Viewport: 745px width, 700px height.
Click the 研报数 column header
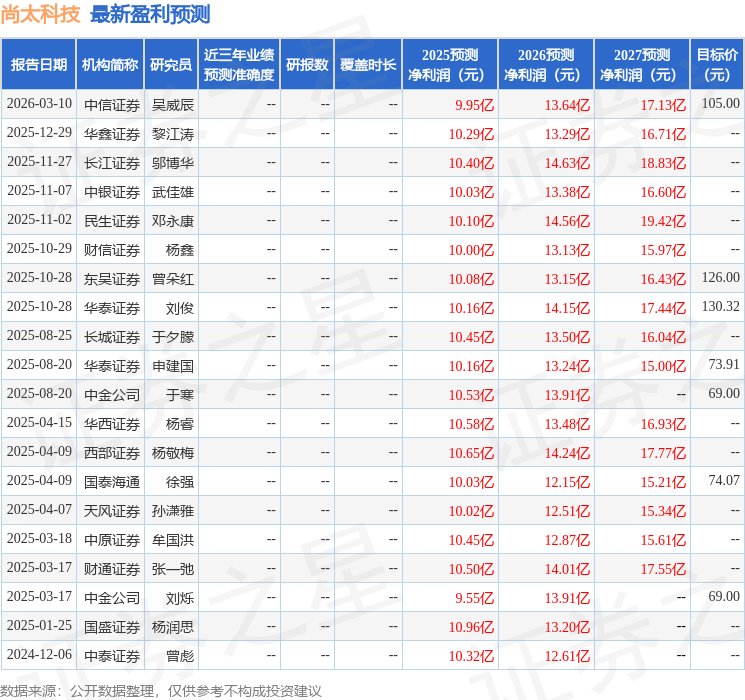[x=307, y=65]
